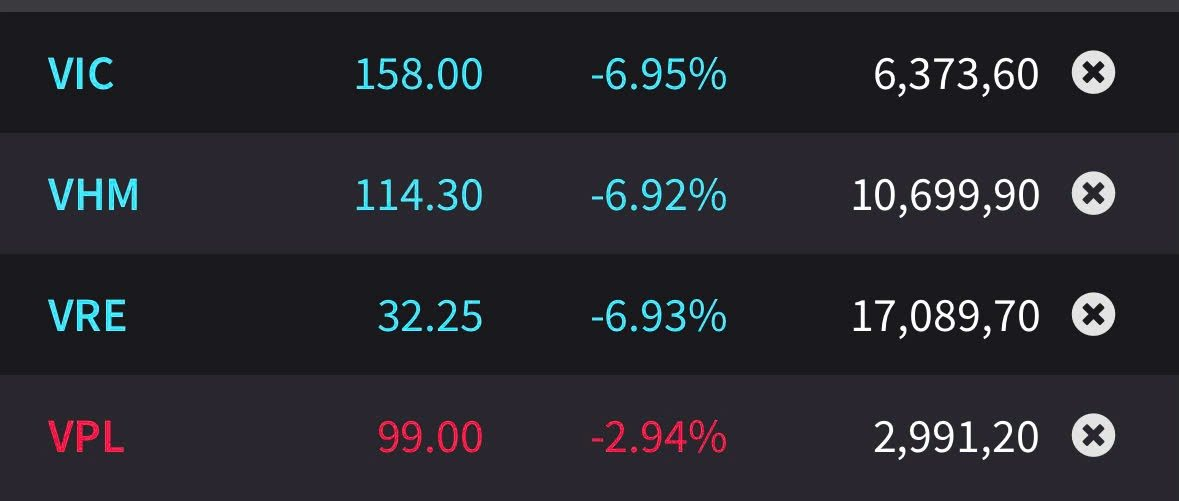Click VHM volume 10,699,90
Viewport: 1179px width, 501px height.
945,195
